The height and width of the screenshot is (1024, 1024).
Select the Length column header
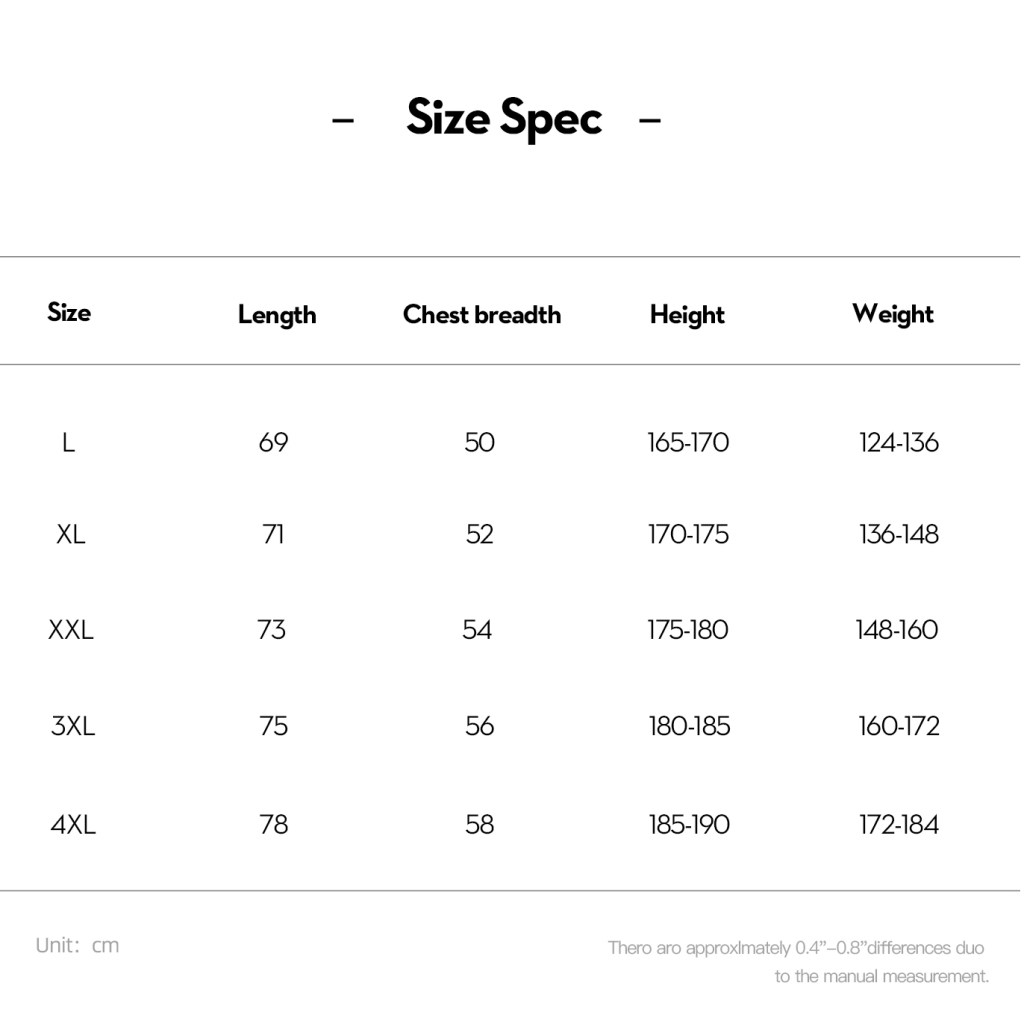point(277,315)
